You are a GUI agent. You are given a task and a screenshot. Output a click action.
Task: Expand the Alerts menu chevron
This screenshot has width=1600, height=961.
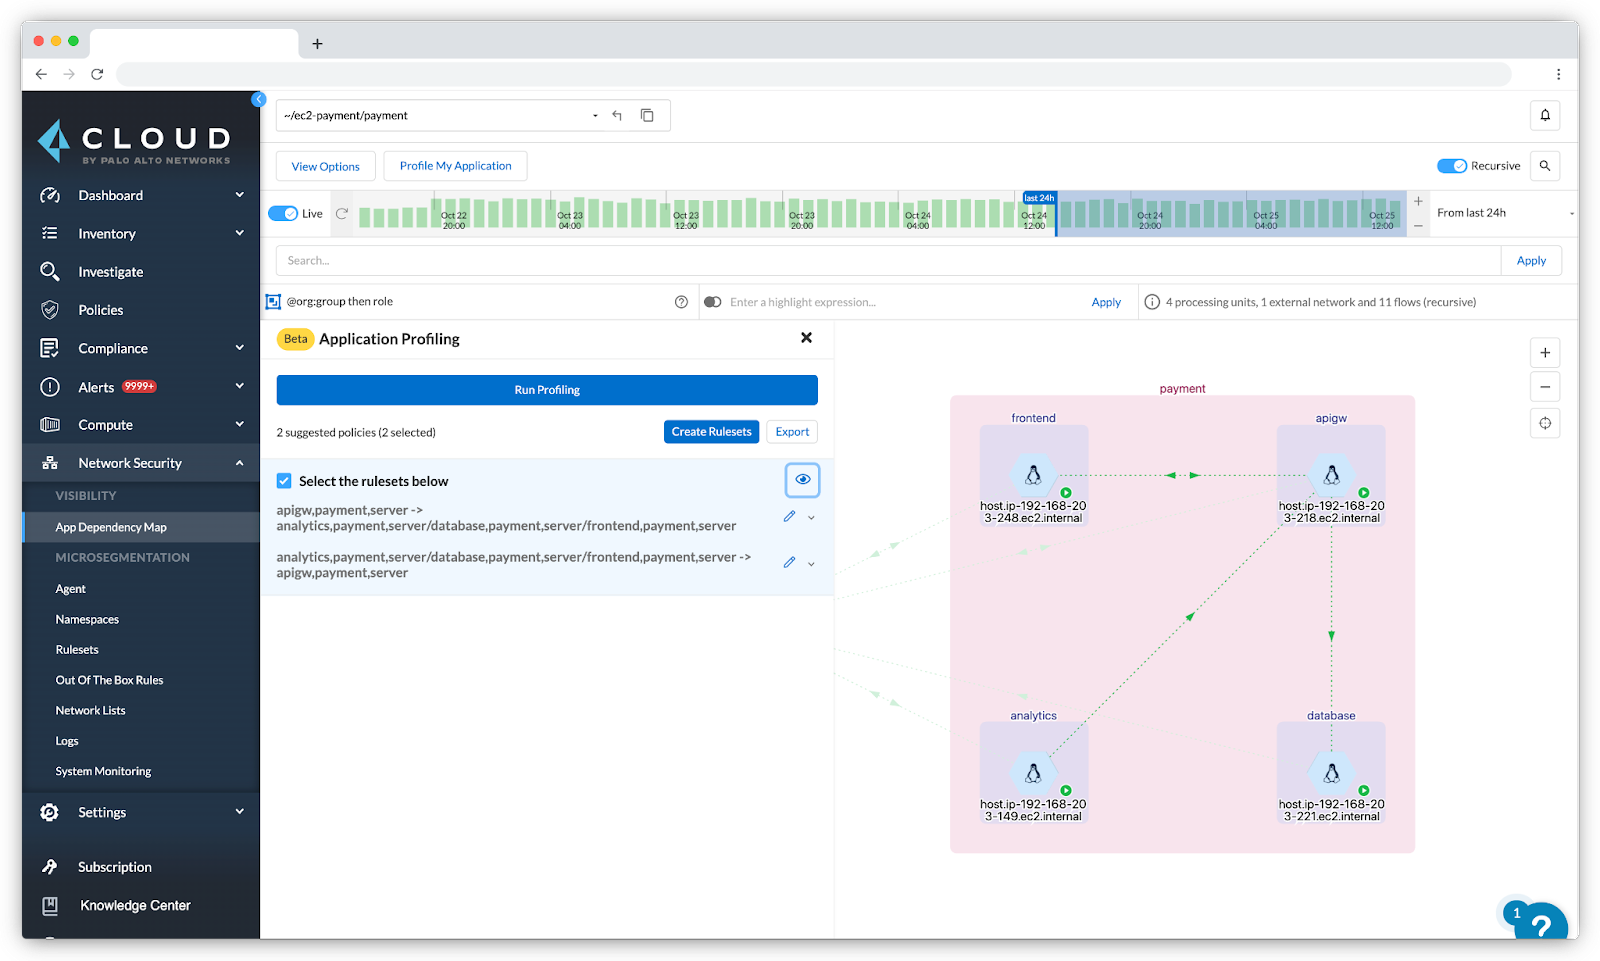(x=239, y=386)
